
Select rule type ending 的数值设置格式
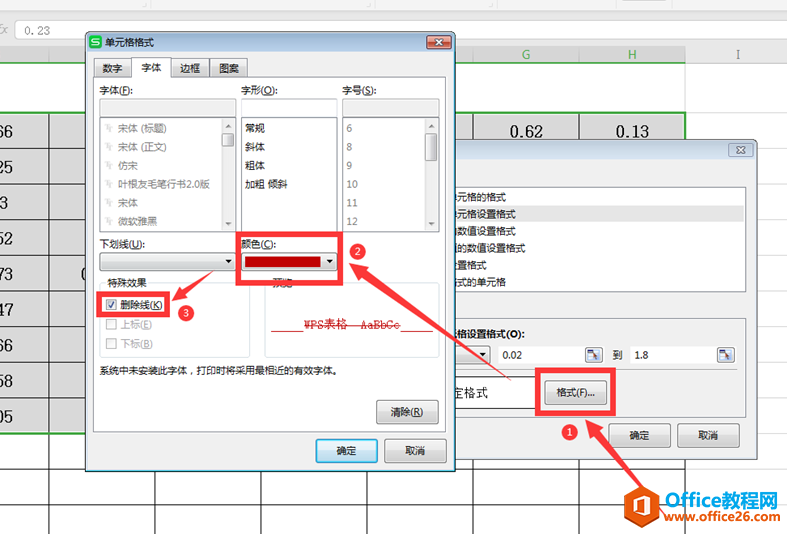(599, 248)
